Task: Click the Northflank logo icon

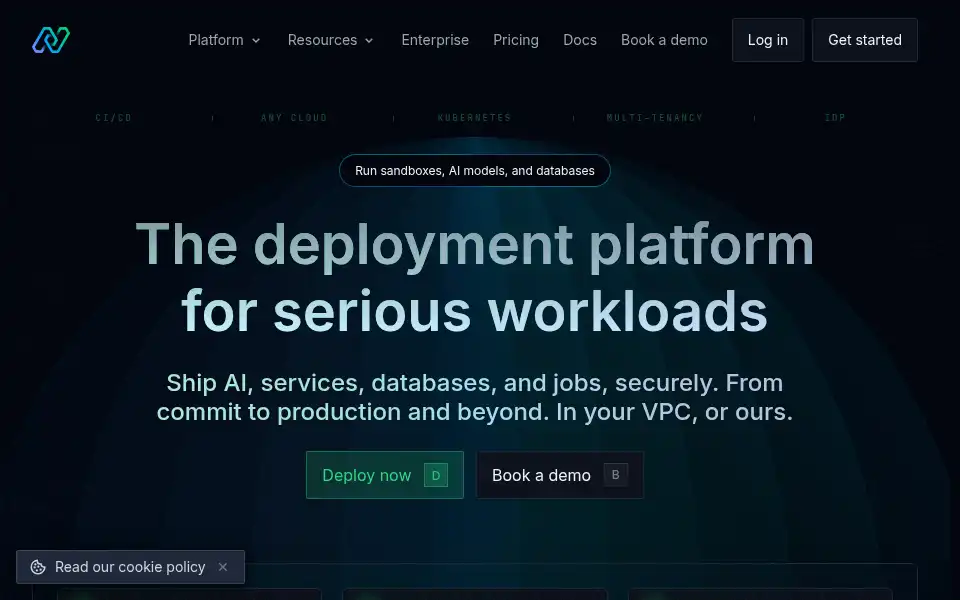Action: pos(51,40)
